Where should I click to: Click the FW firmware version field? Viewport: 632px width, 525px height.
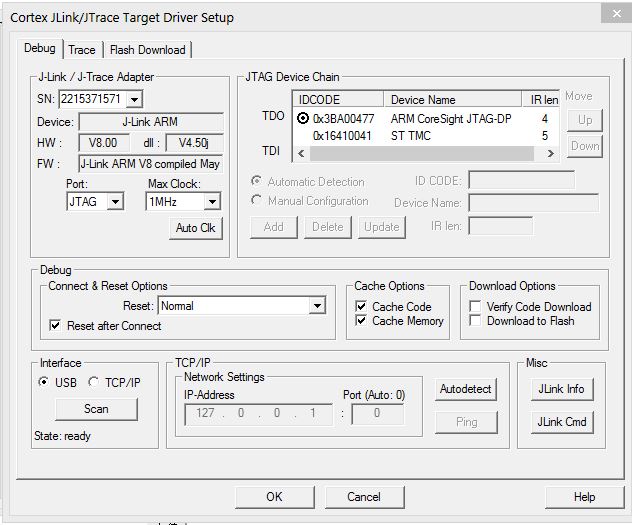[151, 164]
